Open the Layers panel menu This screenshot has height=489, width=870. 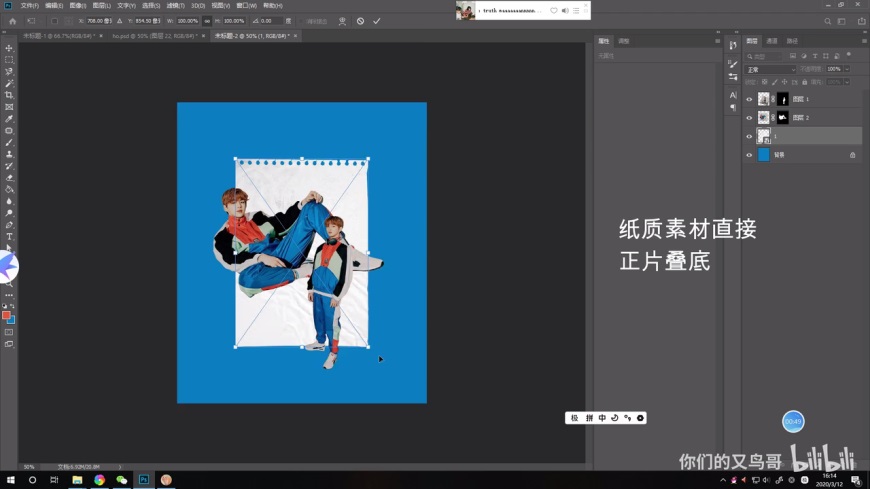tap(864, 41)
